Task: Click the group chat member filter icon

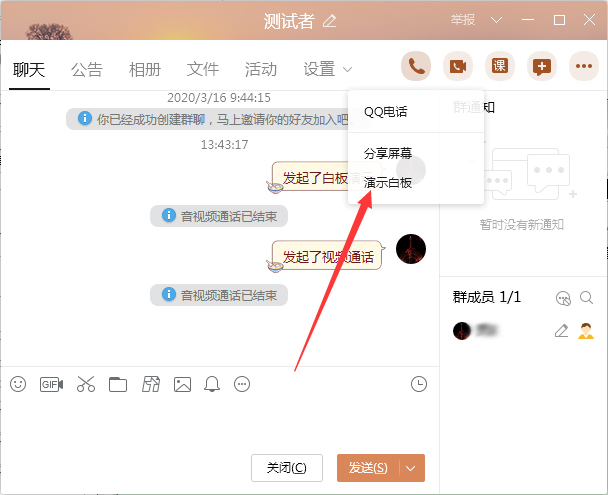Action: click(563, 298)
